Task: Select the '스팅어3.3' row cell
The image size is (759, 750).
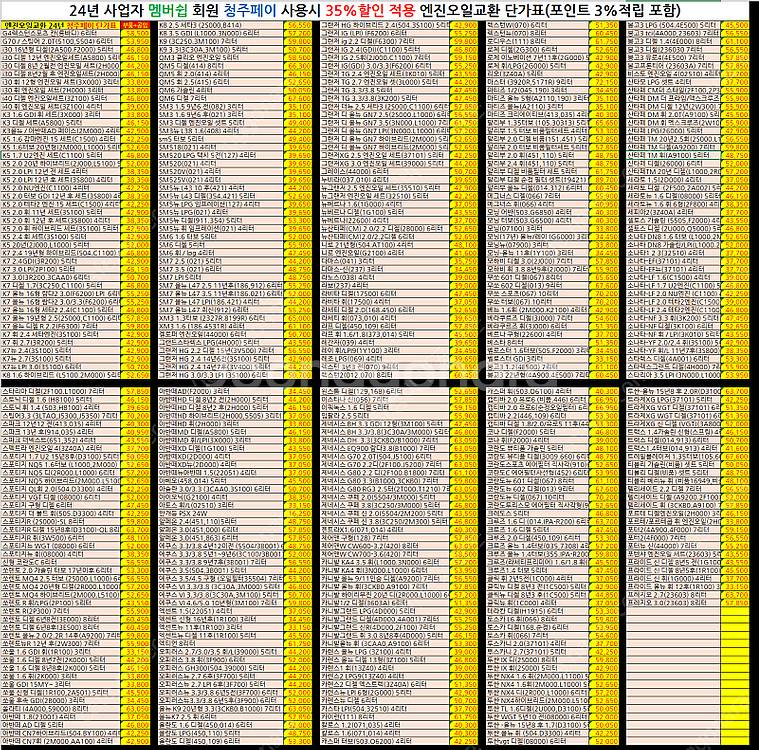Action: (x=60, y=416)
